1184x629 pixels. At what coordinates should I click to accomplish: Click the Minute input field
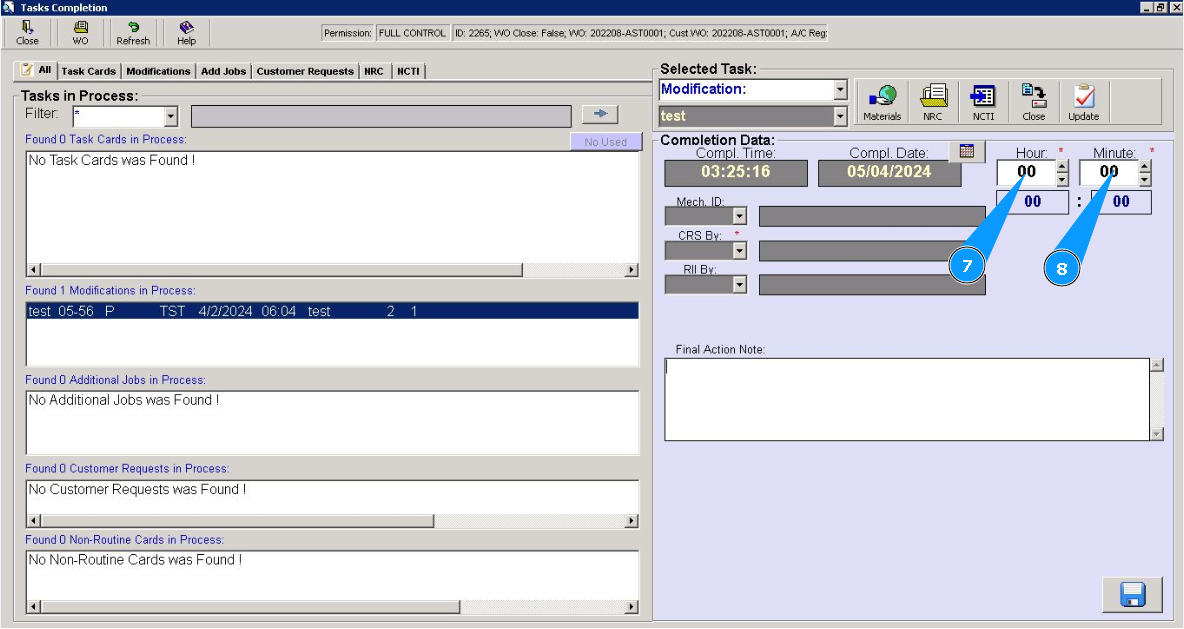click(1108, 173)
